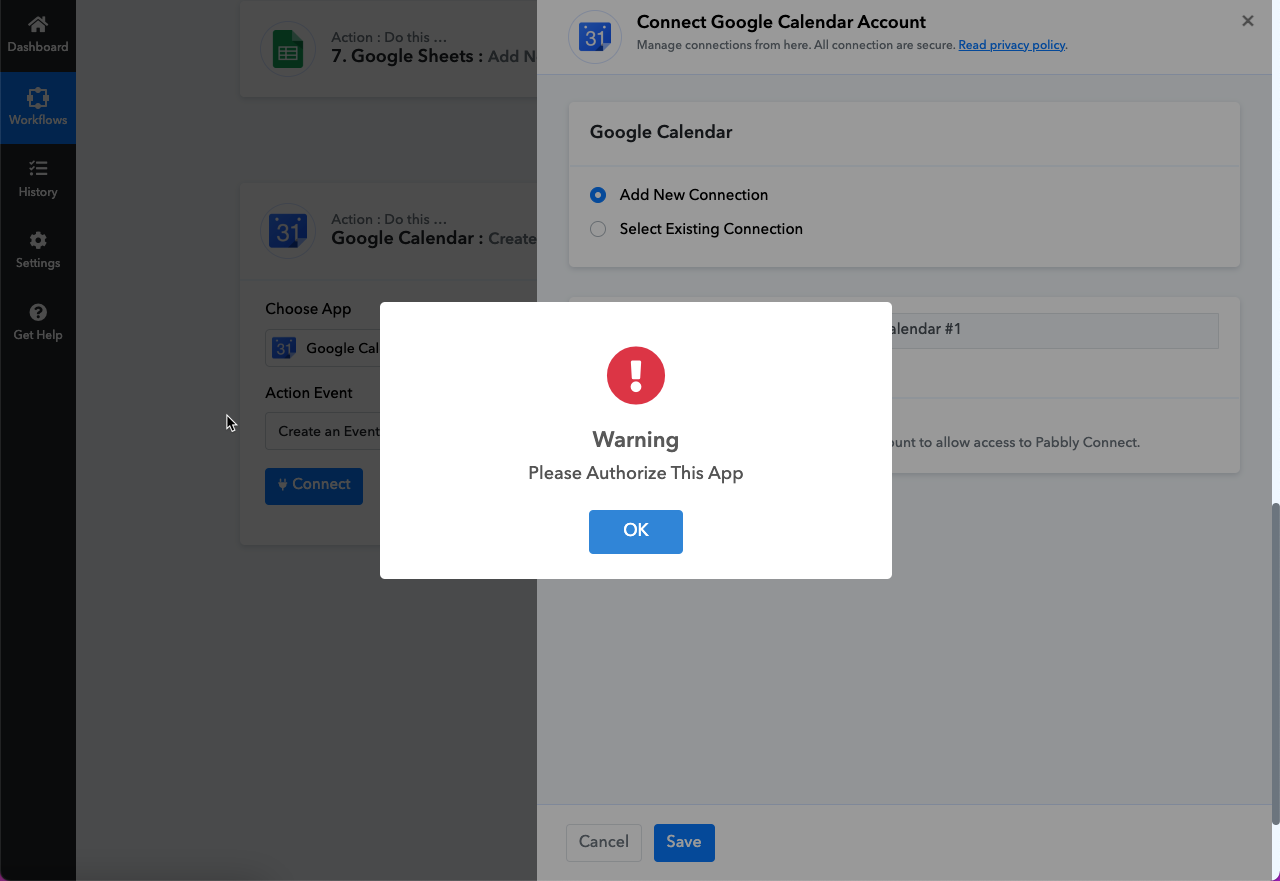Click the 'Please Authorize This App' message
Screen dimensions: 1280x881
[636, 473]
